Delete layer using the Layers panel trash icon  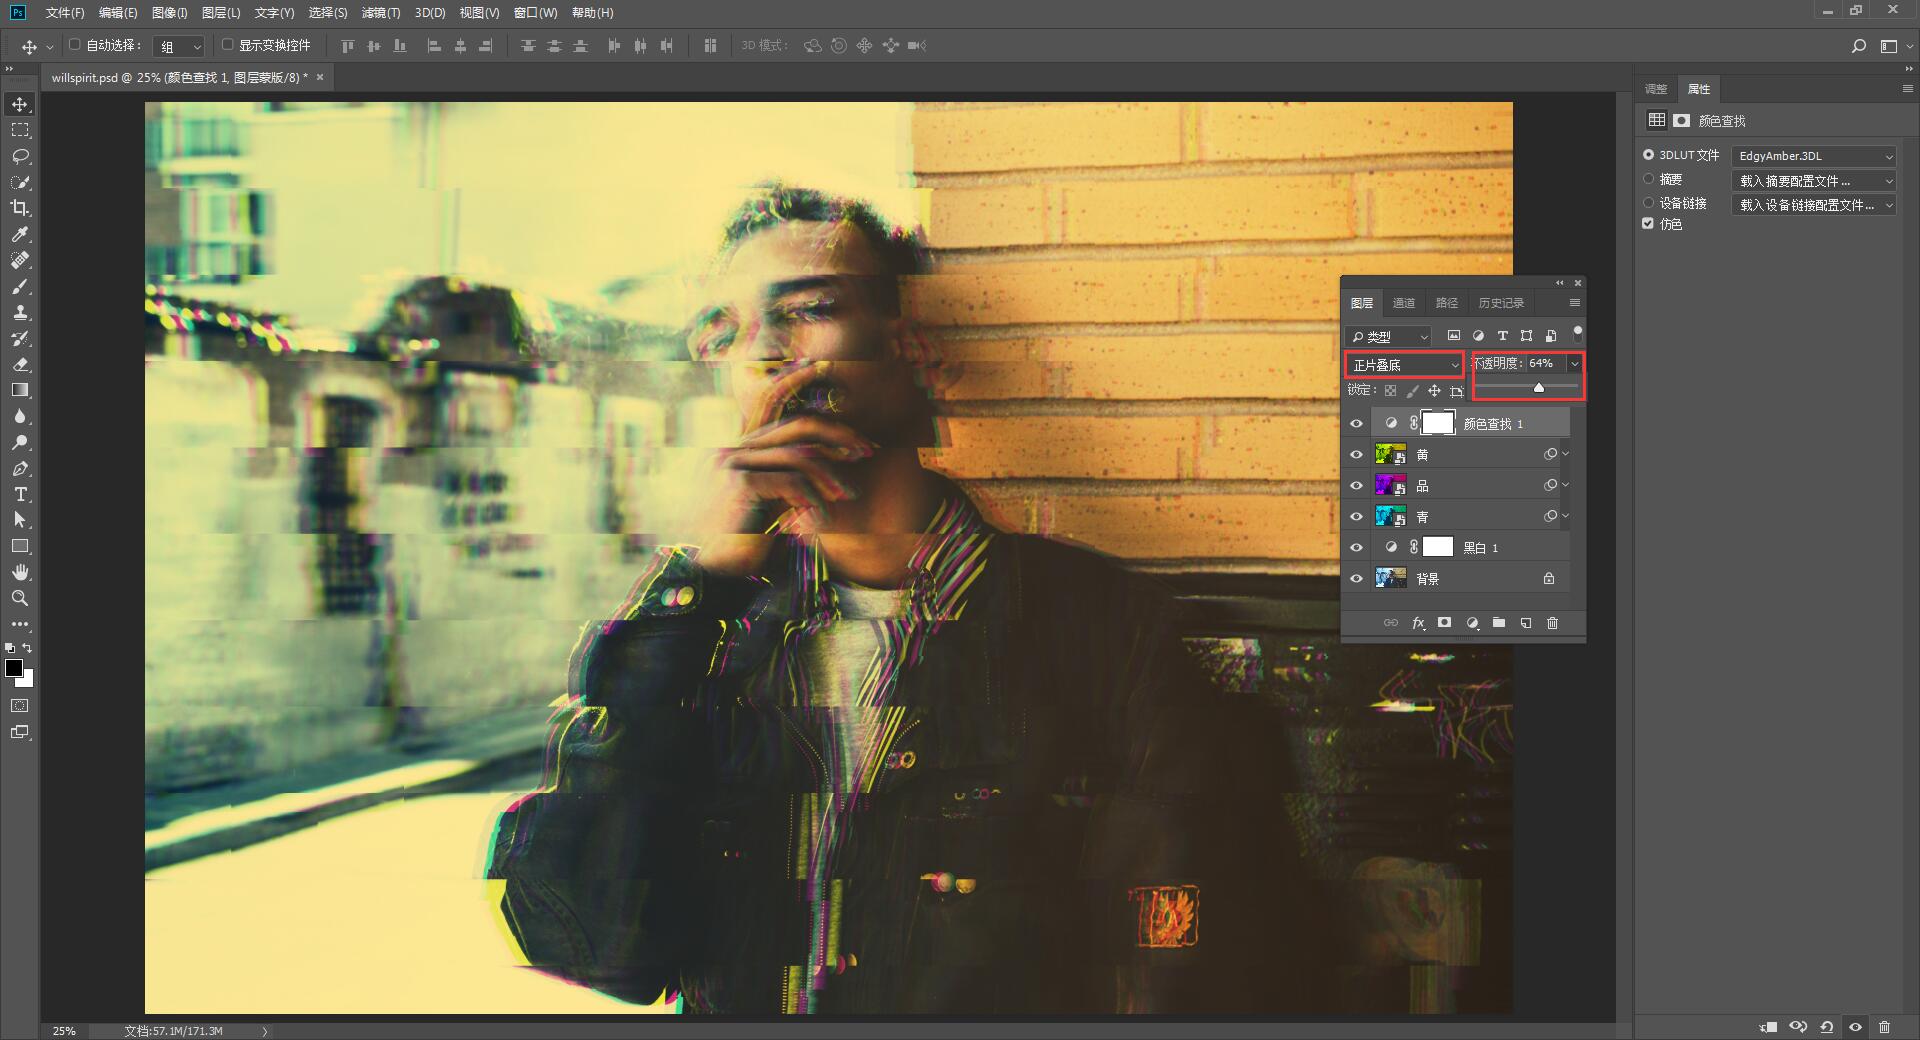coord(1552,623)
